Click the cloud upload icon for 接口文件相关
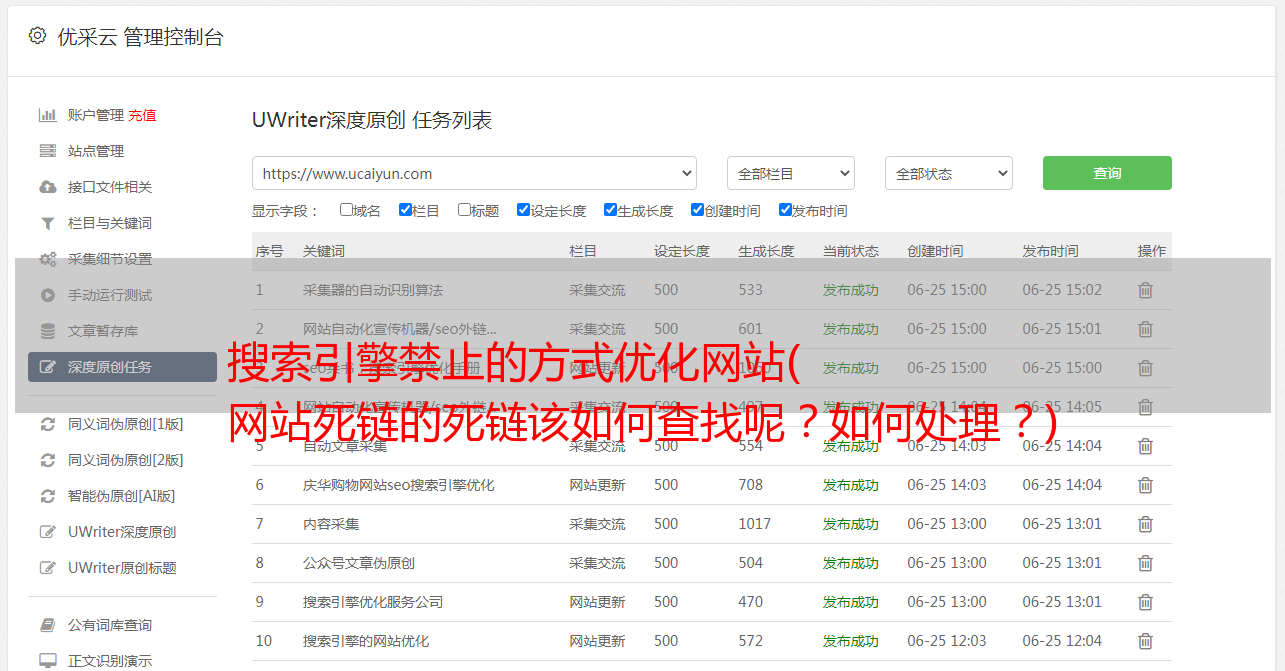1285x671 pixels. tap(47, 187)
